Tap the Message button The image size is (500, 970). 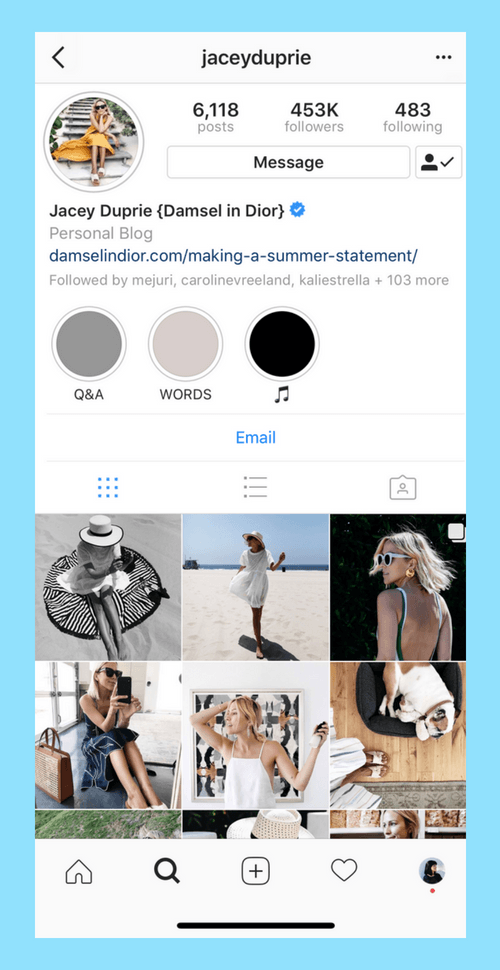click(288, 162)
